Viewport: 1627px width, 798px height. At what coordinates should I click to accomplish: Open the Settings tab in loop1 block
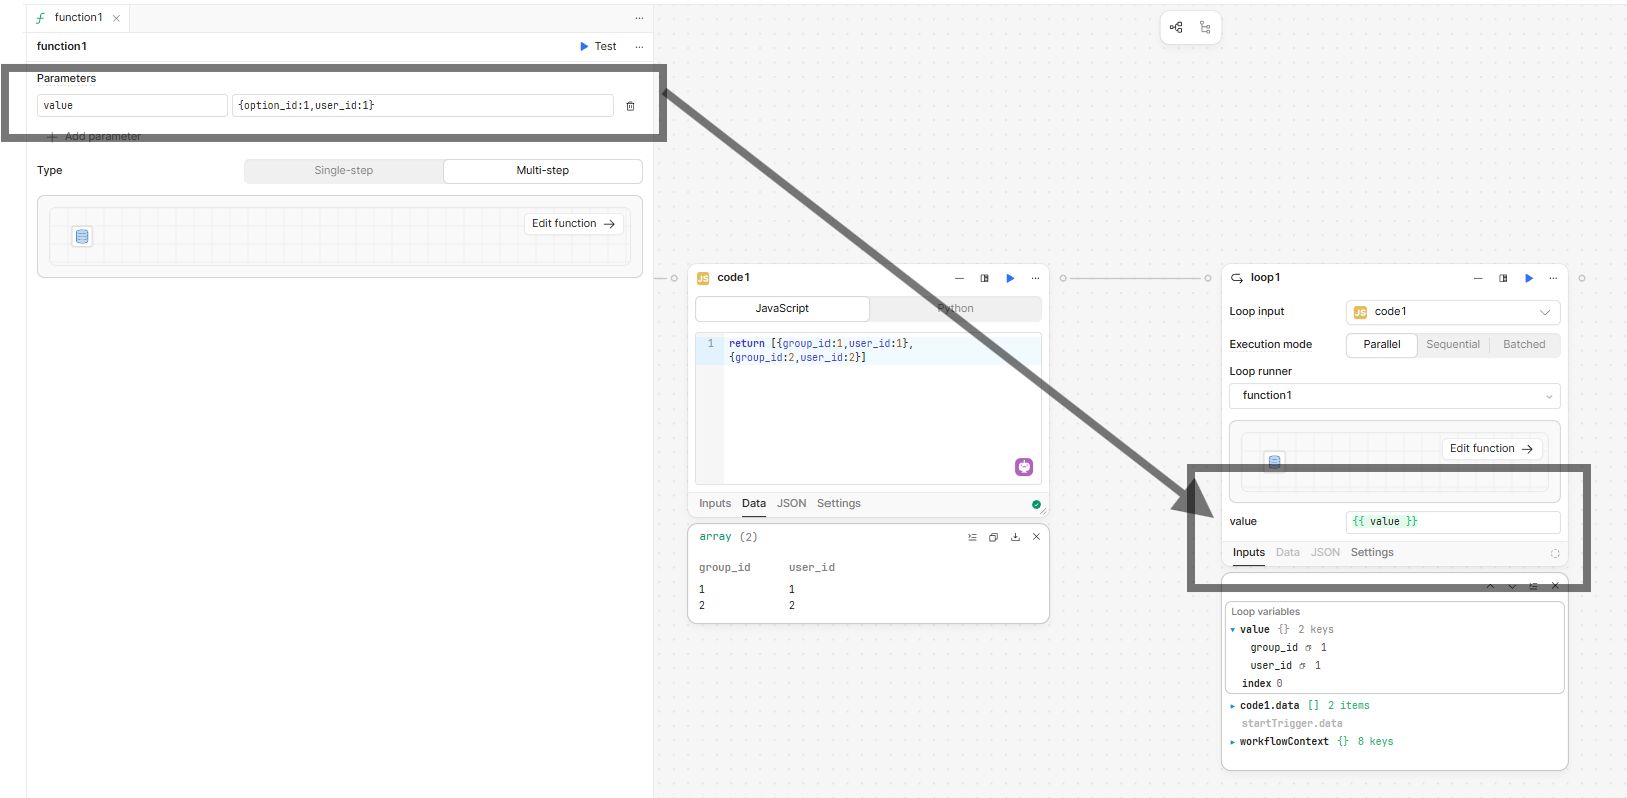1371,553
